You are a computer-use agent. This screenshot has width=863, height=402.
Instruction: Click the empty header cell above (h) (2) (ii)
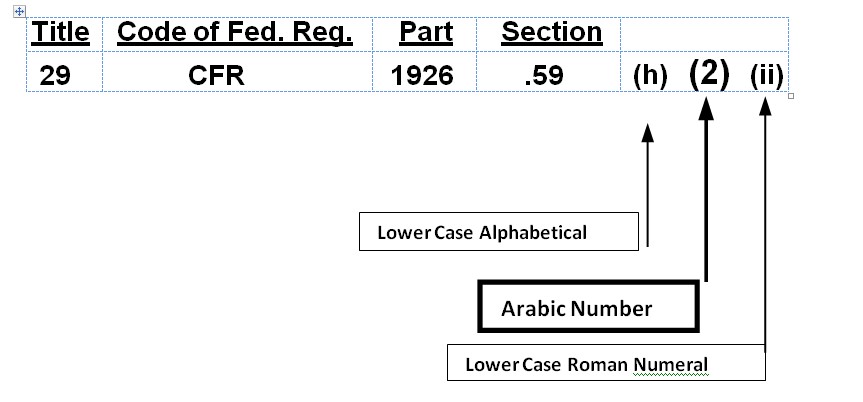705,33
